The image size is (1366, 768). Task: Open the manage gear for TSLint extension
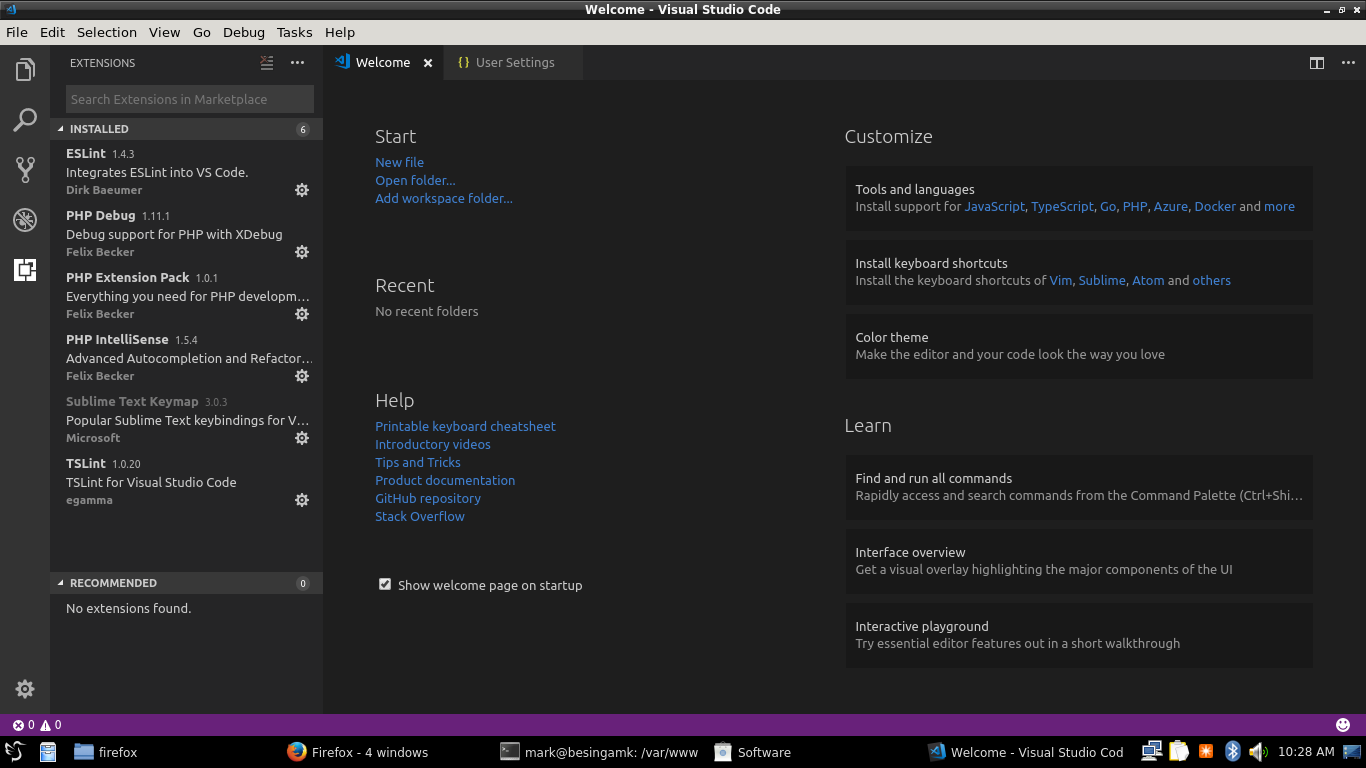tap(302, 500)
